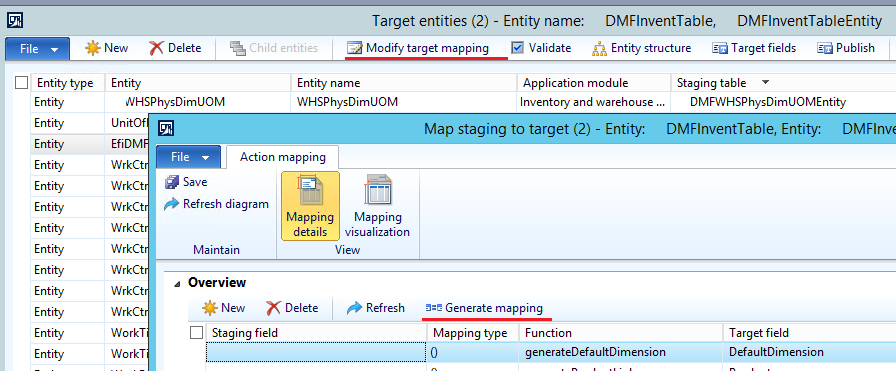Sort by Staging field column header
The width and height of the screenshot is (896, 371).
point(316,333)
